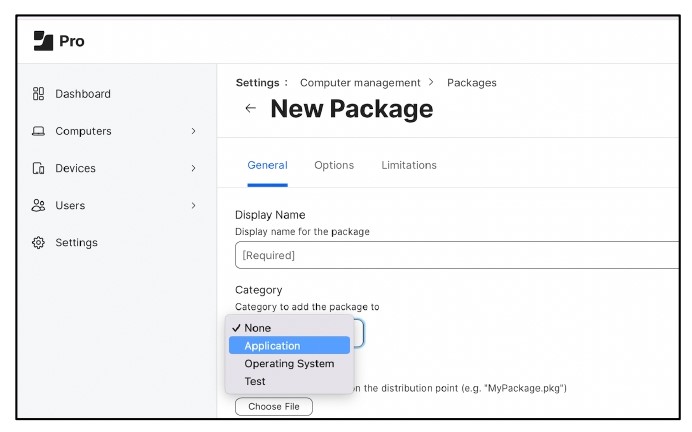Image resolution: width=692 pixels, height=432 pixels.
Task: Click the New Package page heading
Action: 352,109
